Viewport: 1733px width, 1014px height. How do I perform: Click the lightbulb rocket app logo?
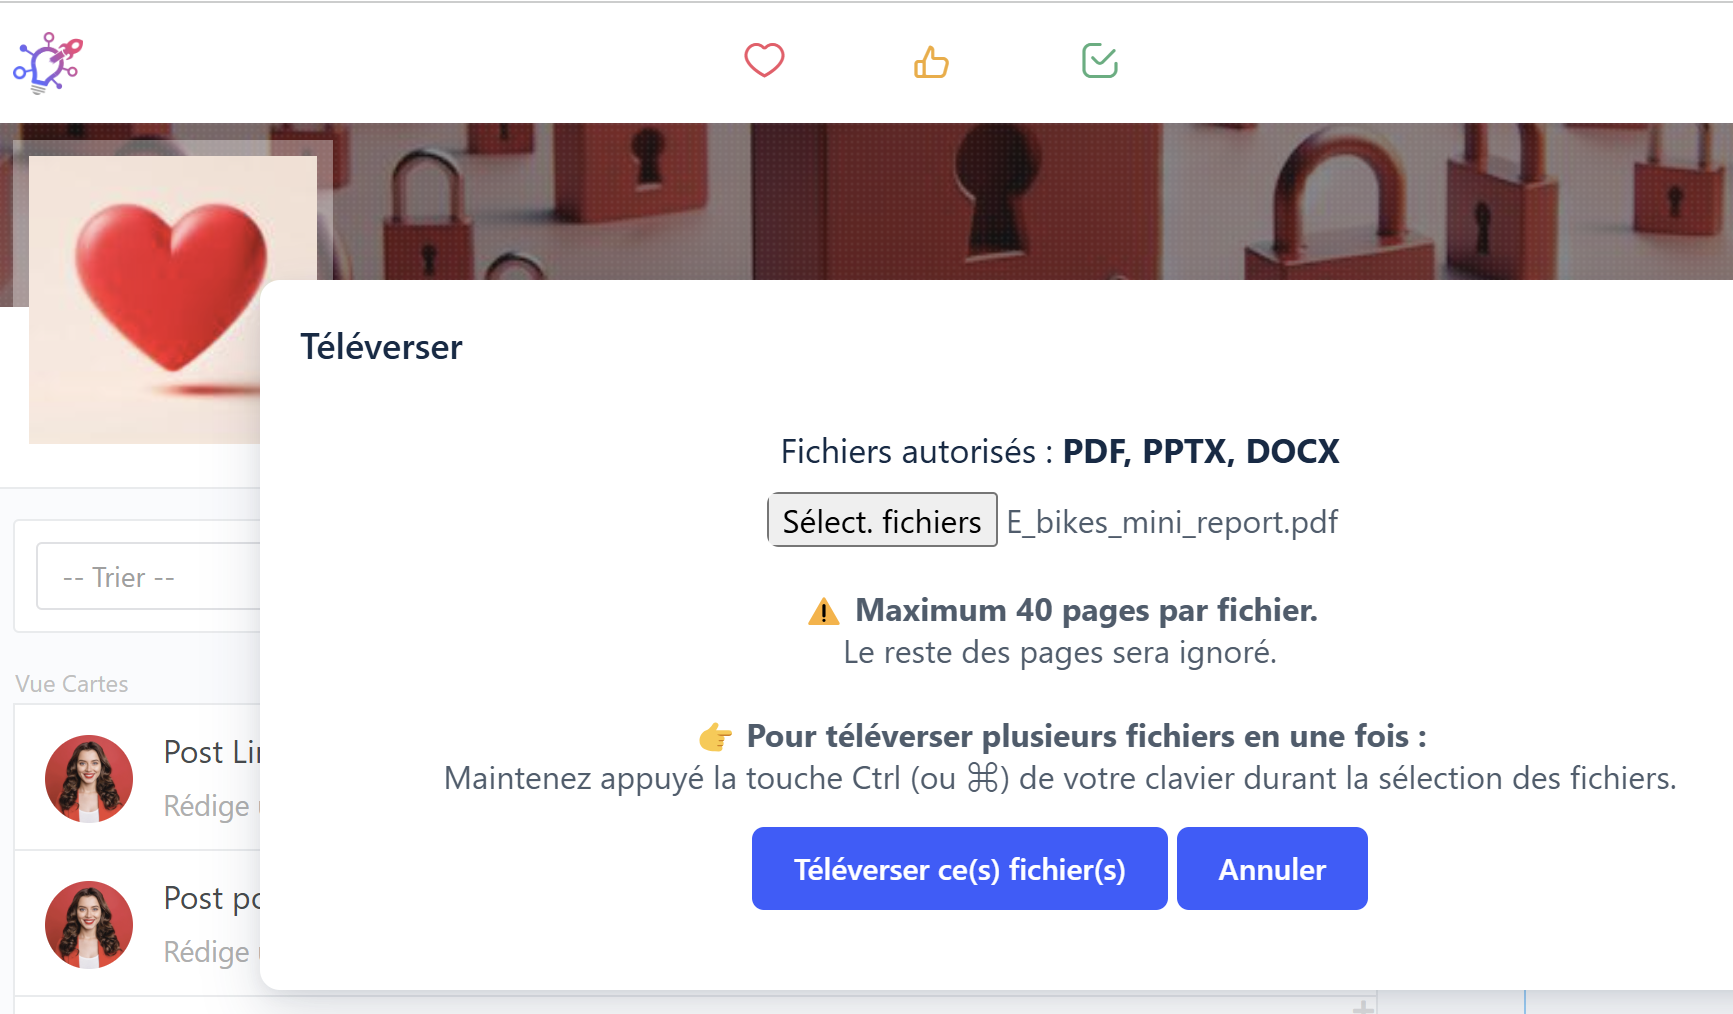point(48,63)
